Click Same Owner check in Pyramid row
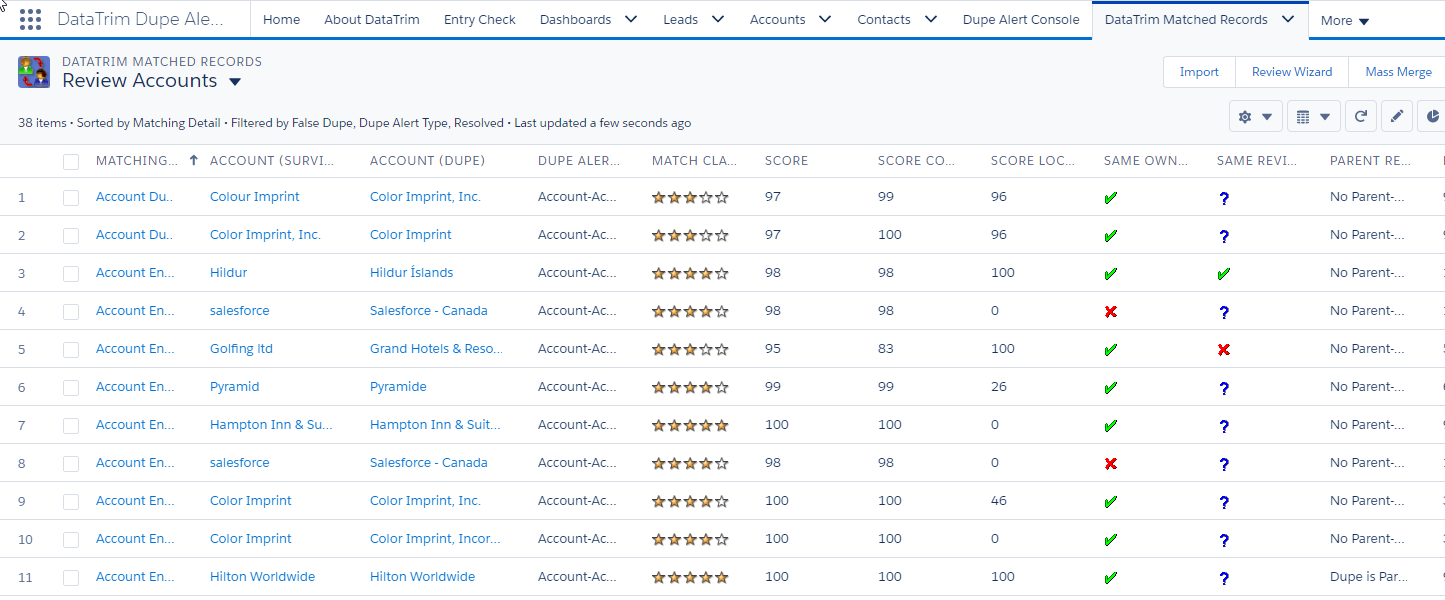The width and height of the screenshot is (1445, 600). point(1110,388)
